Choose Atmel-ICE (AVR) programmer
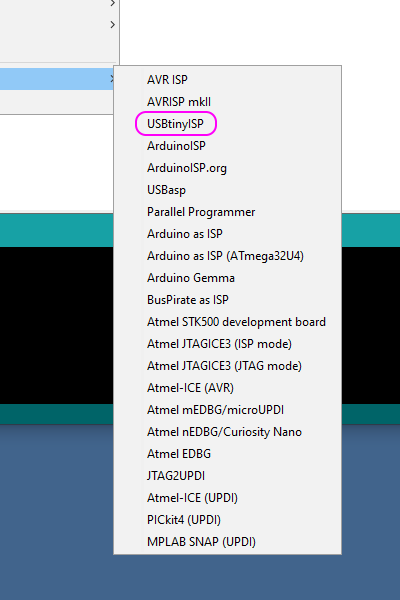 click(x=227, y=388)
